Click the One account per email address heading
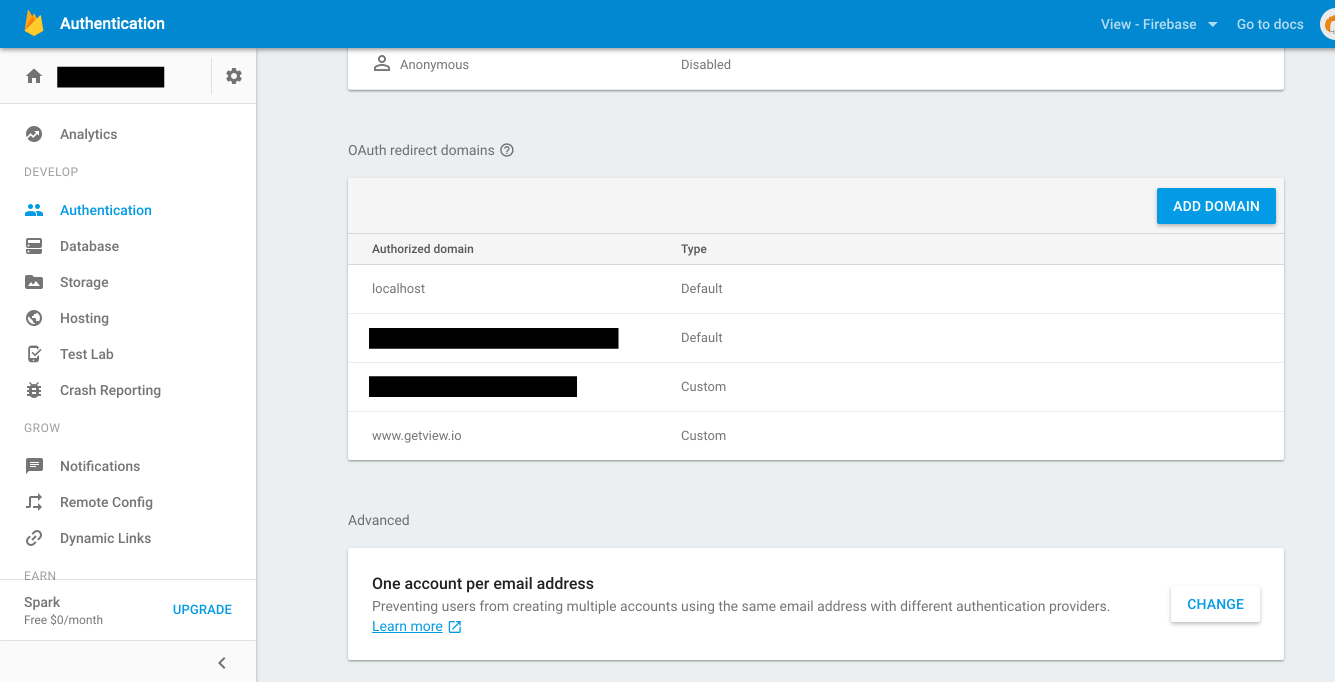The image size is (1335, 682). [483, 584]
